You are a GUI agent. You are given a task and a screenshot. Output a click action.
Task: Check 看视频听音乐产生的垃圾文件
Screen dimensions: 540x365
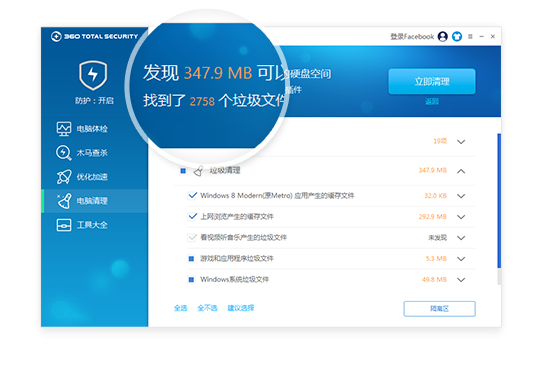pyautogui.click(x=192, y=238)
